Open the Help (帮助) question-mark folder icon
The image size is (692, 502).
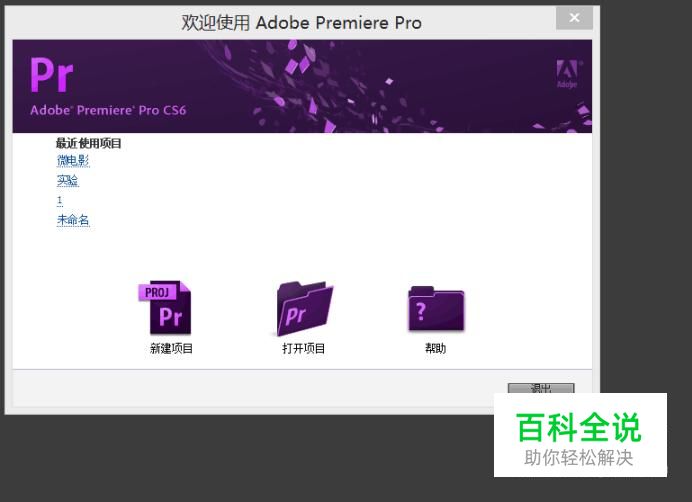(436, 309)
